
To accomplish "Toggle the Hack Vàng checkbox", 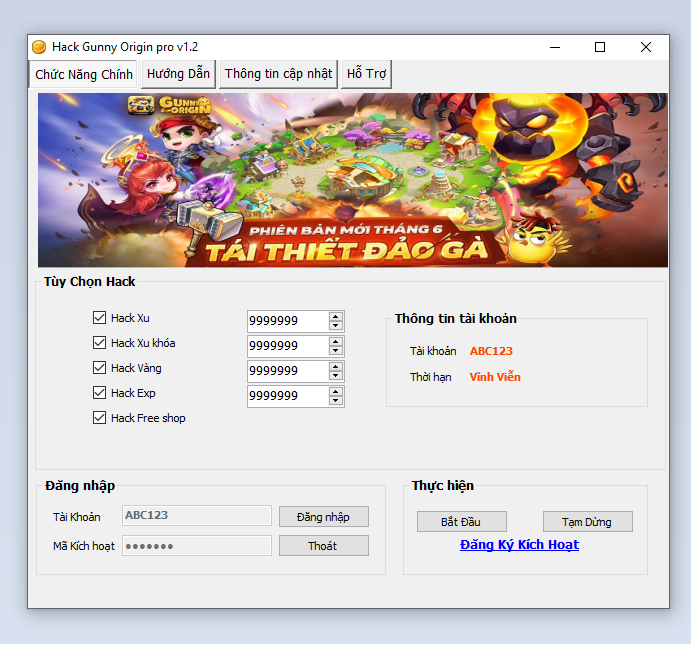I will coord(99,368).
